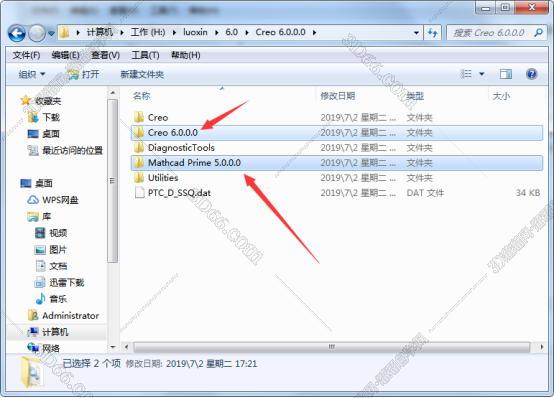
Task: Expand the arrow after 计算机 breadcrumb
Action: [122, 33]
